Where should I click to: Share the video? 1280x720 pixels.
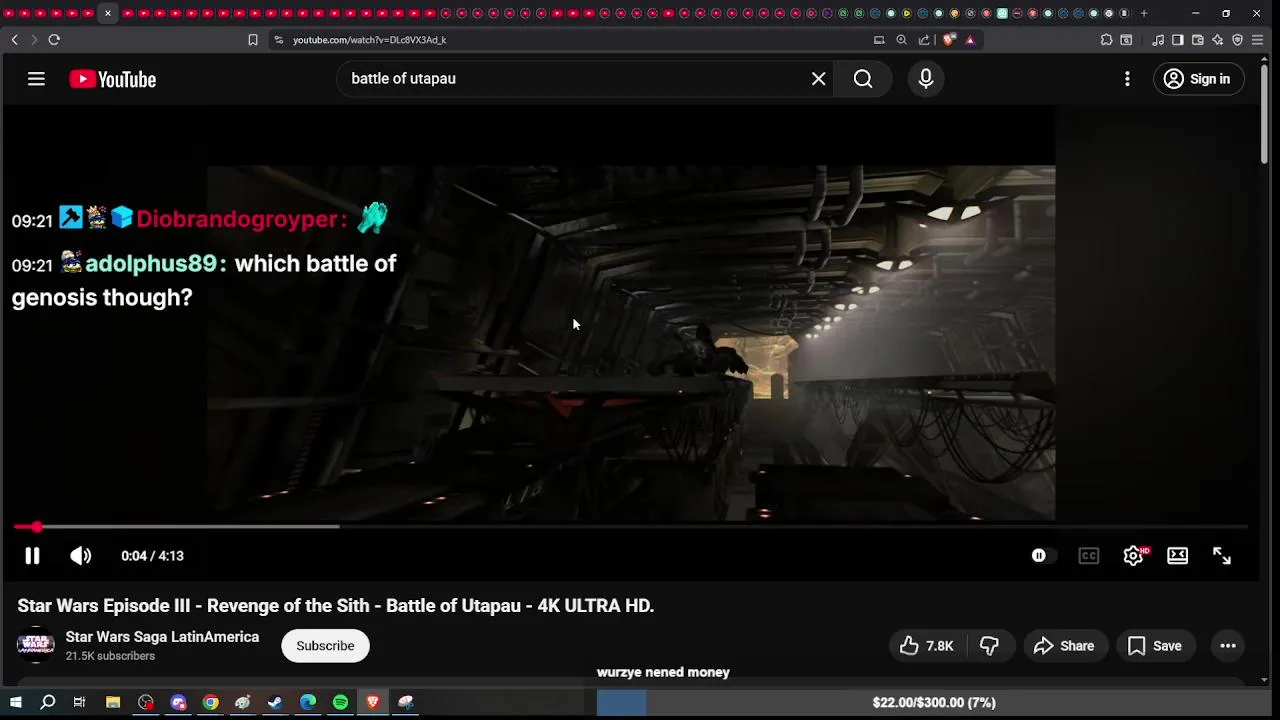tap(1064, 646)
